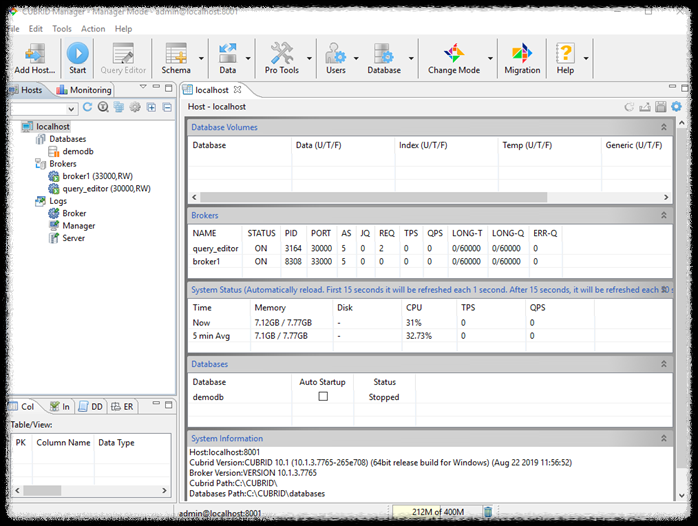Open Database dropdown arrow

411,58
